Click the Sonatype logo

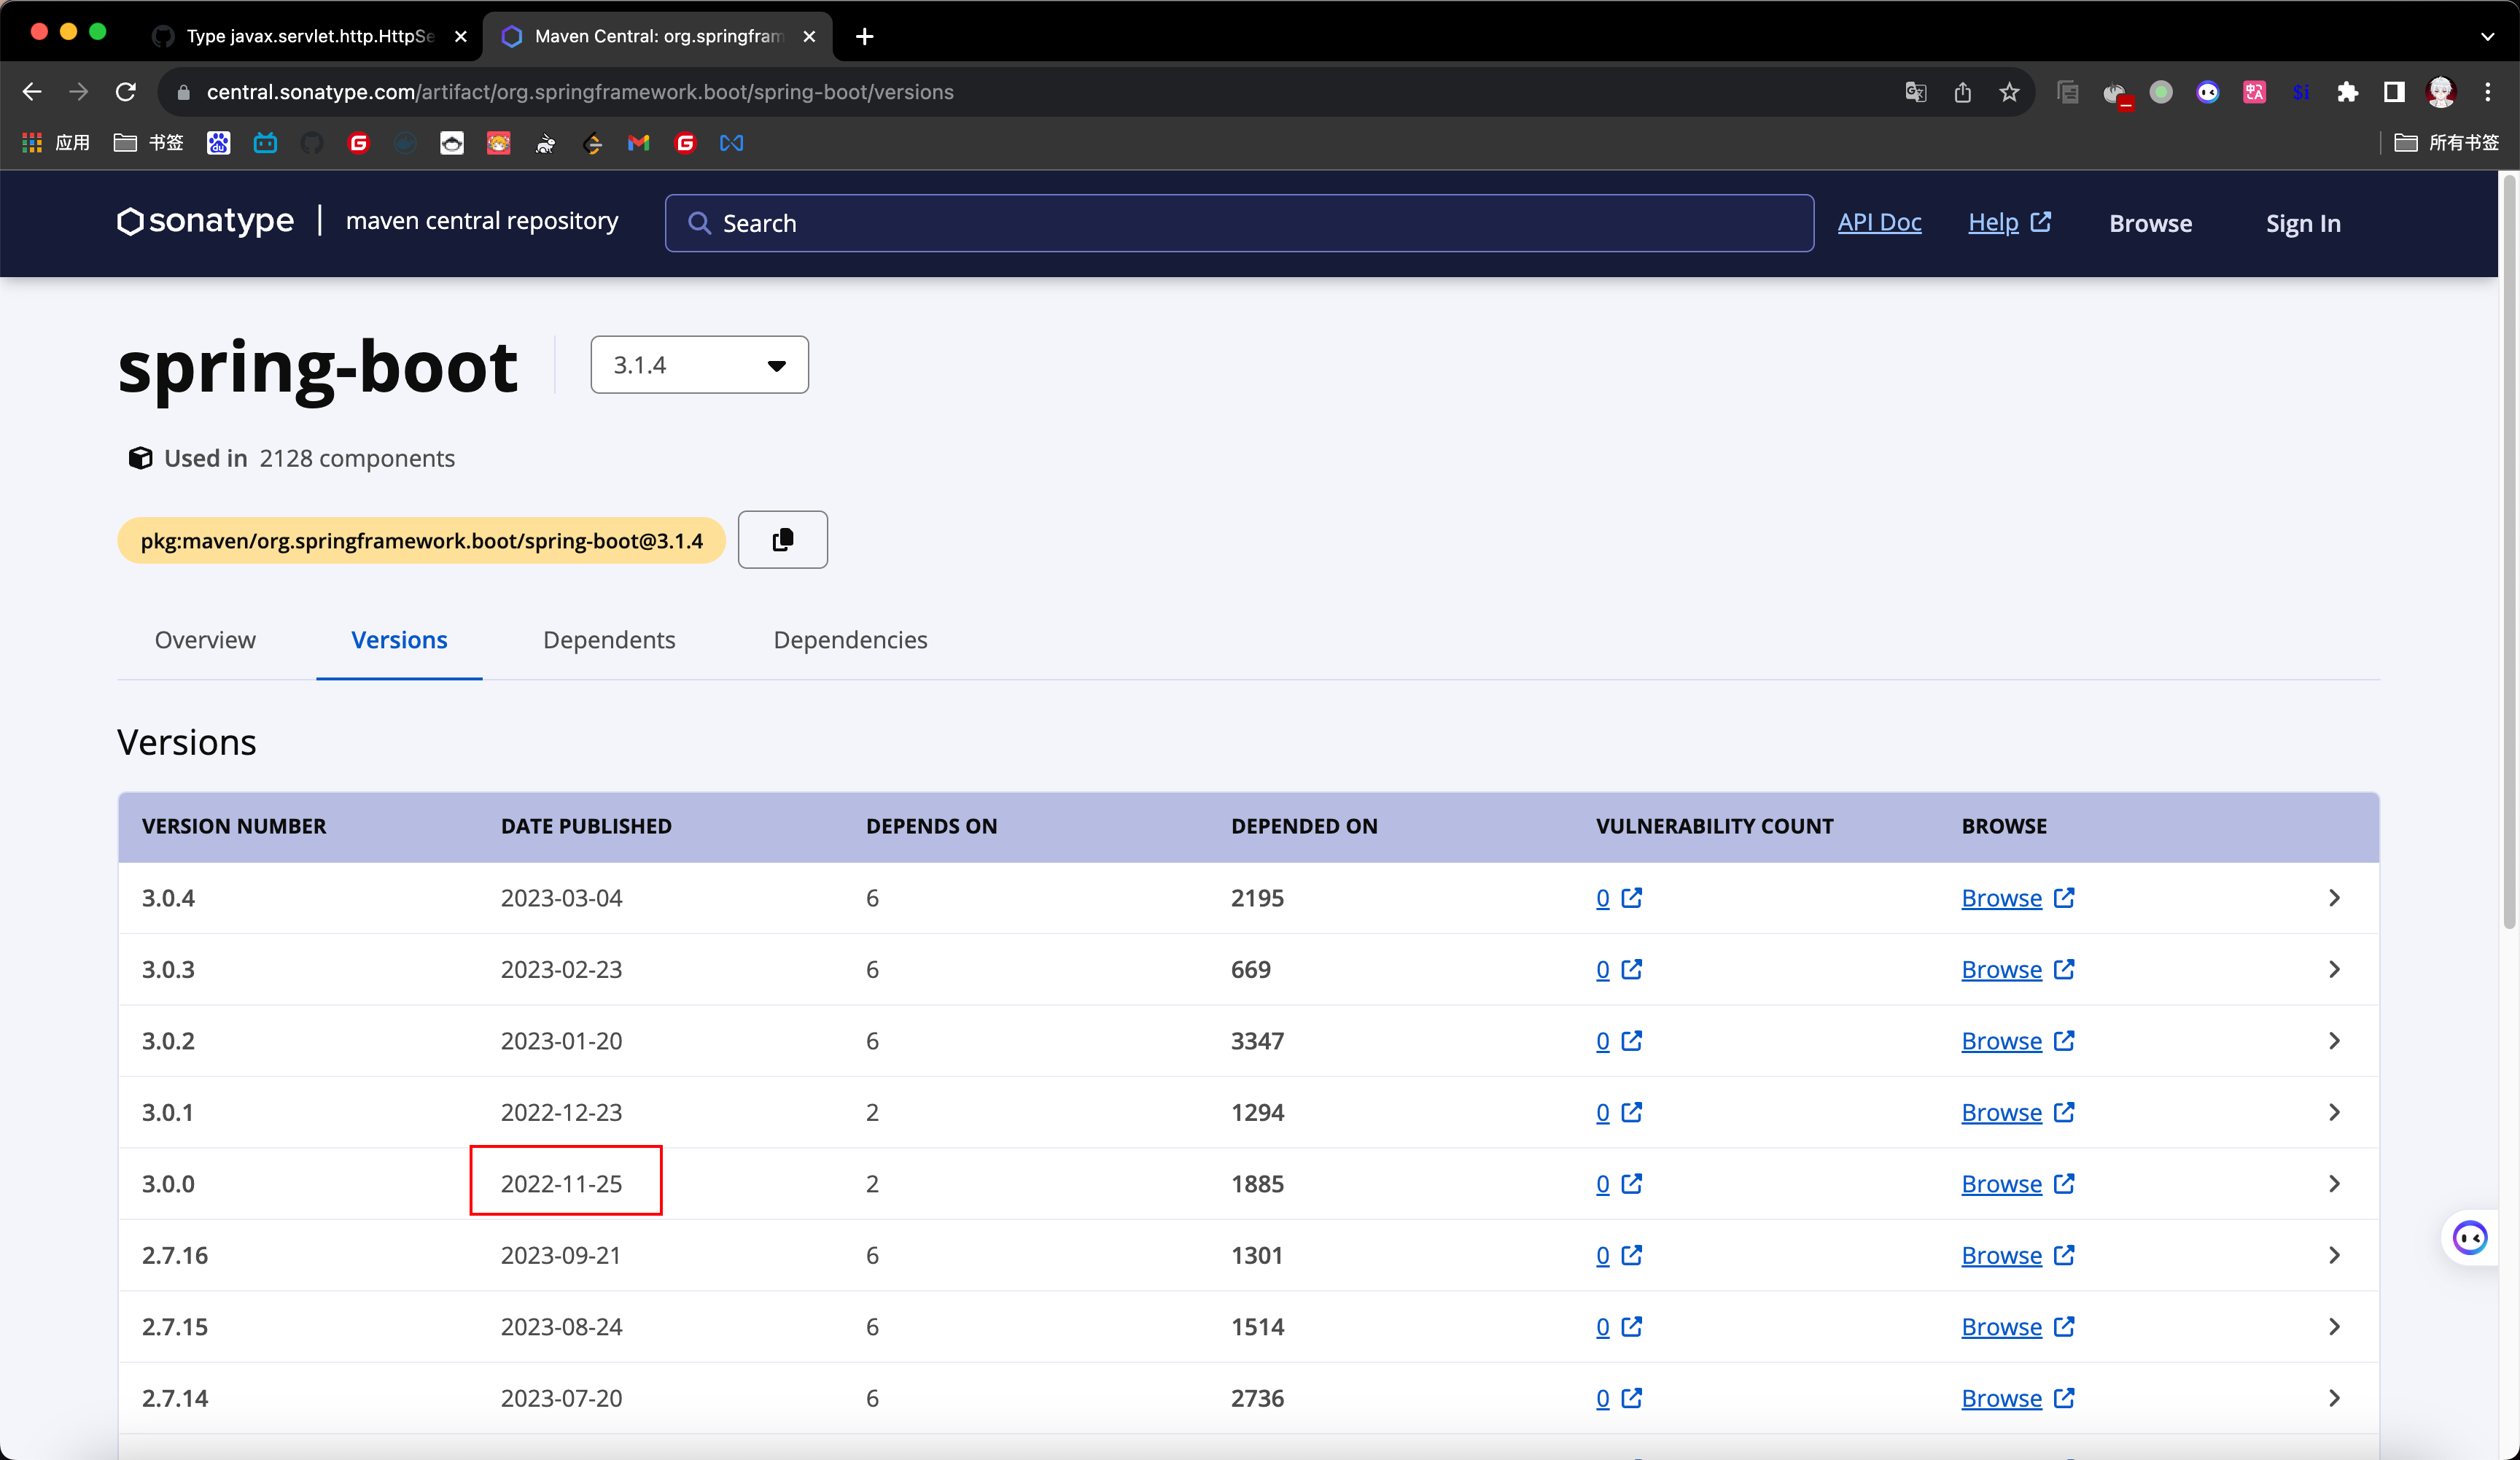[x=204, y=221]
